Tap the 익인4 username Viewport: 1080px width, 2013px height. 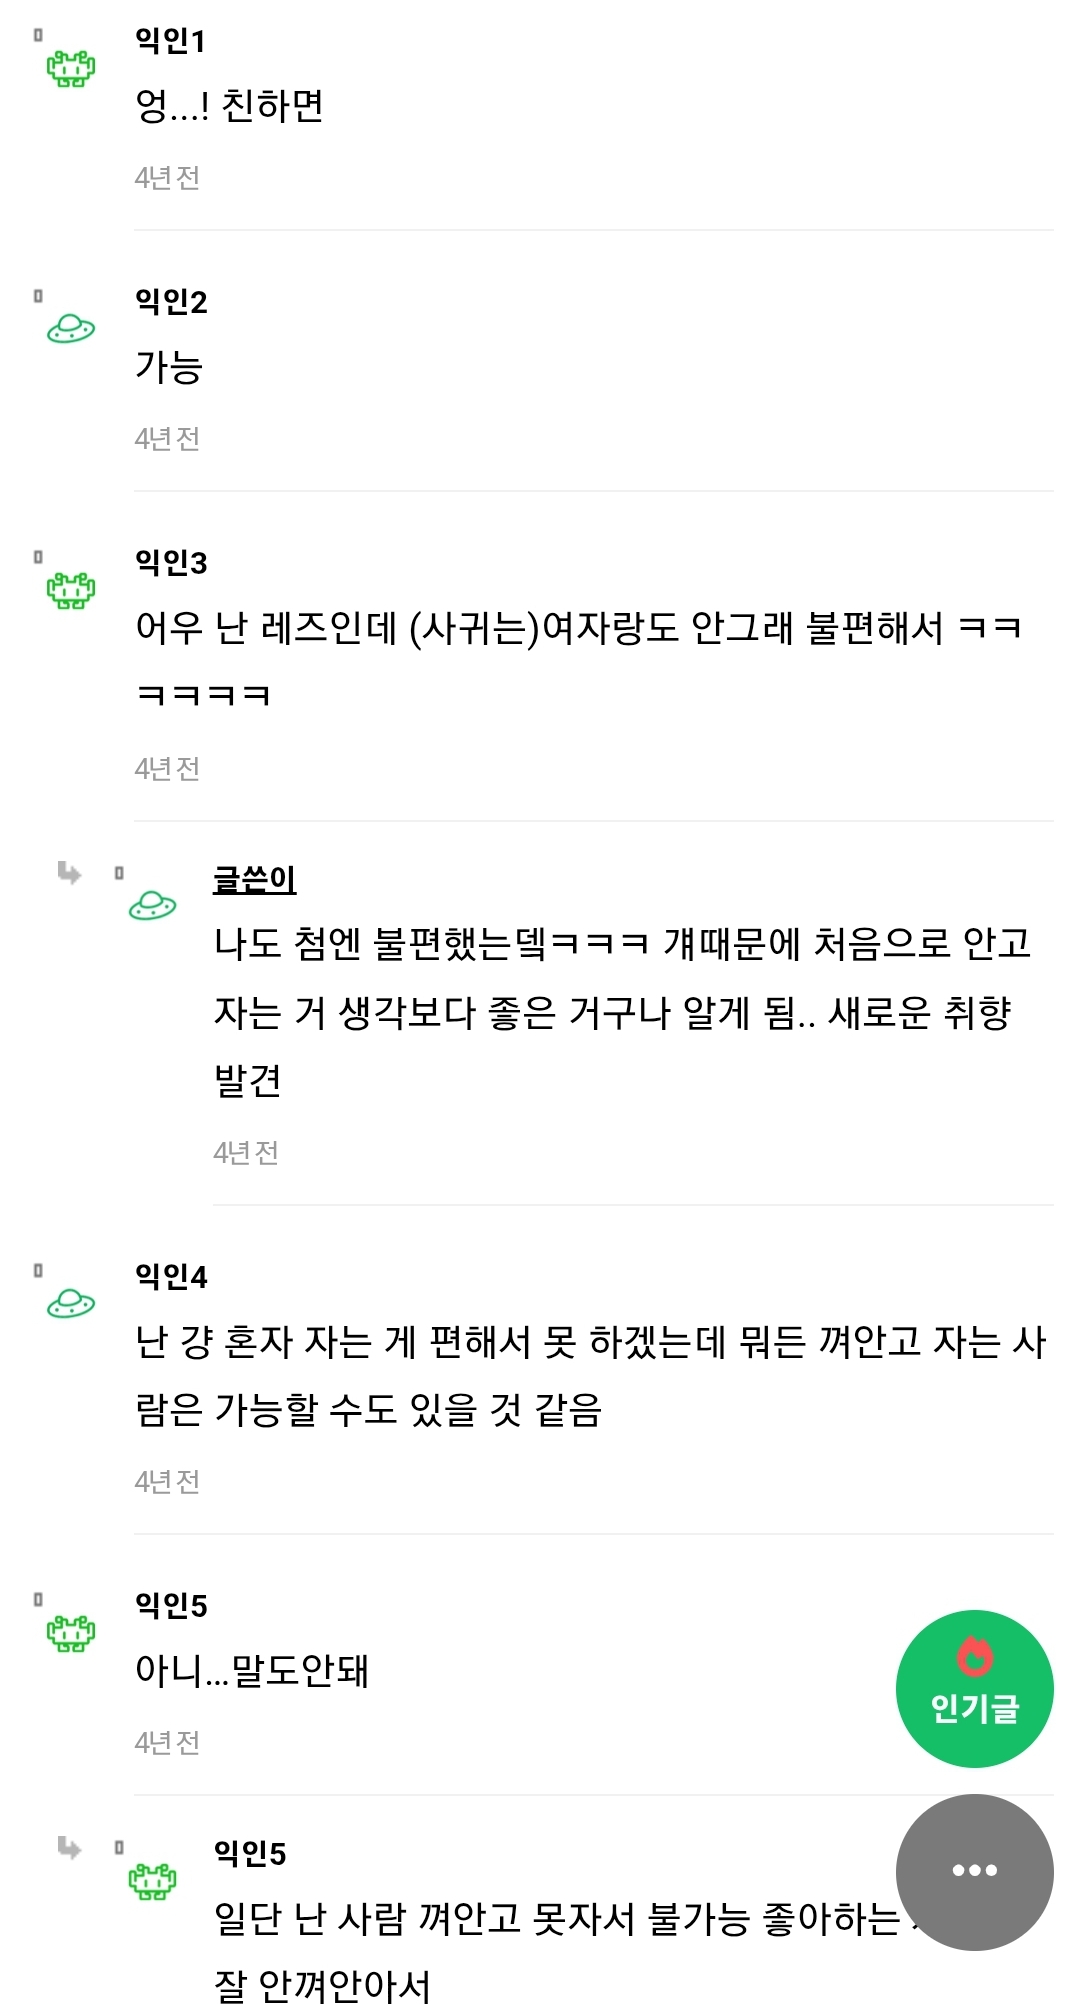point(171,1276)
